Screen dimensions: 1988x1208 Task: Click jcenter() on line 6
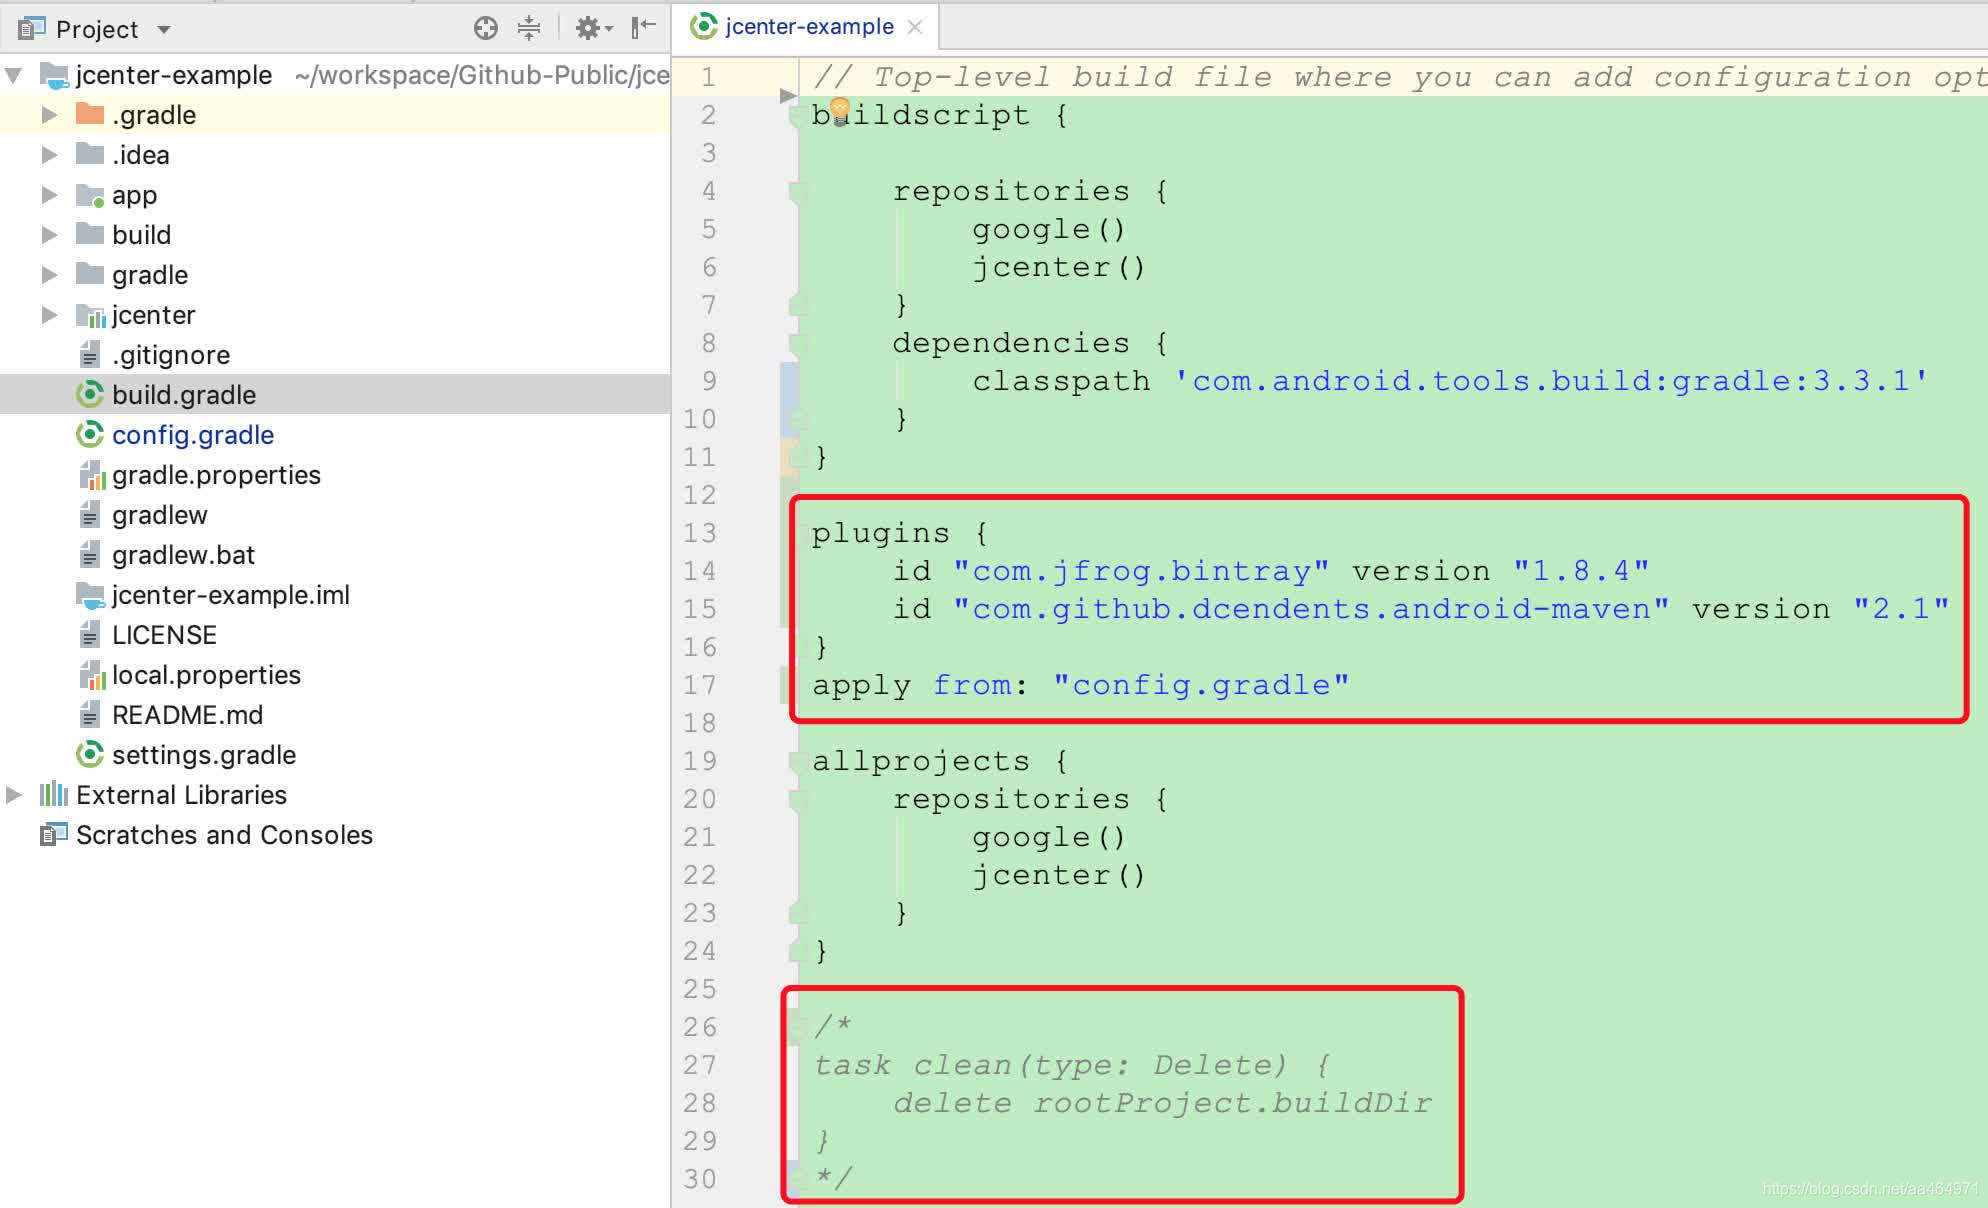[1059, 268]
